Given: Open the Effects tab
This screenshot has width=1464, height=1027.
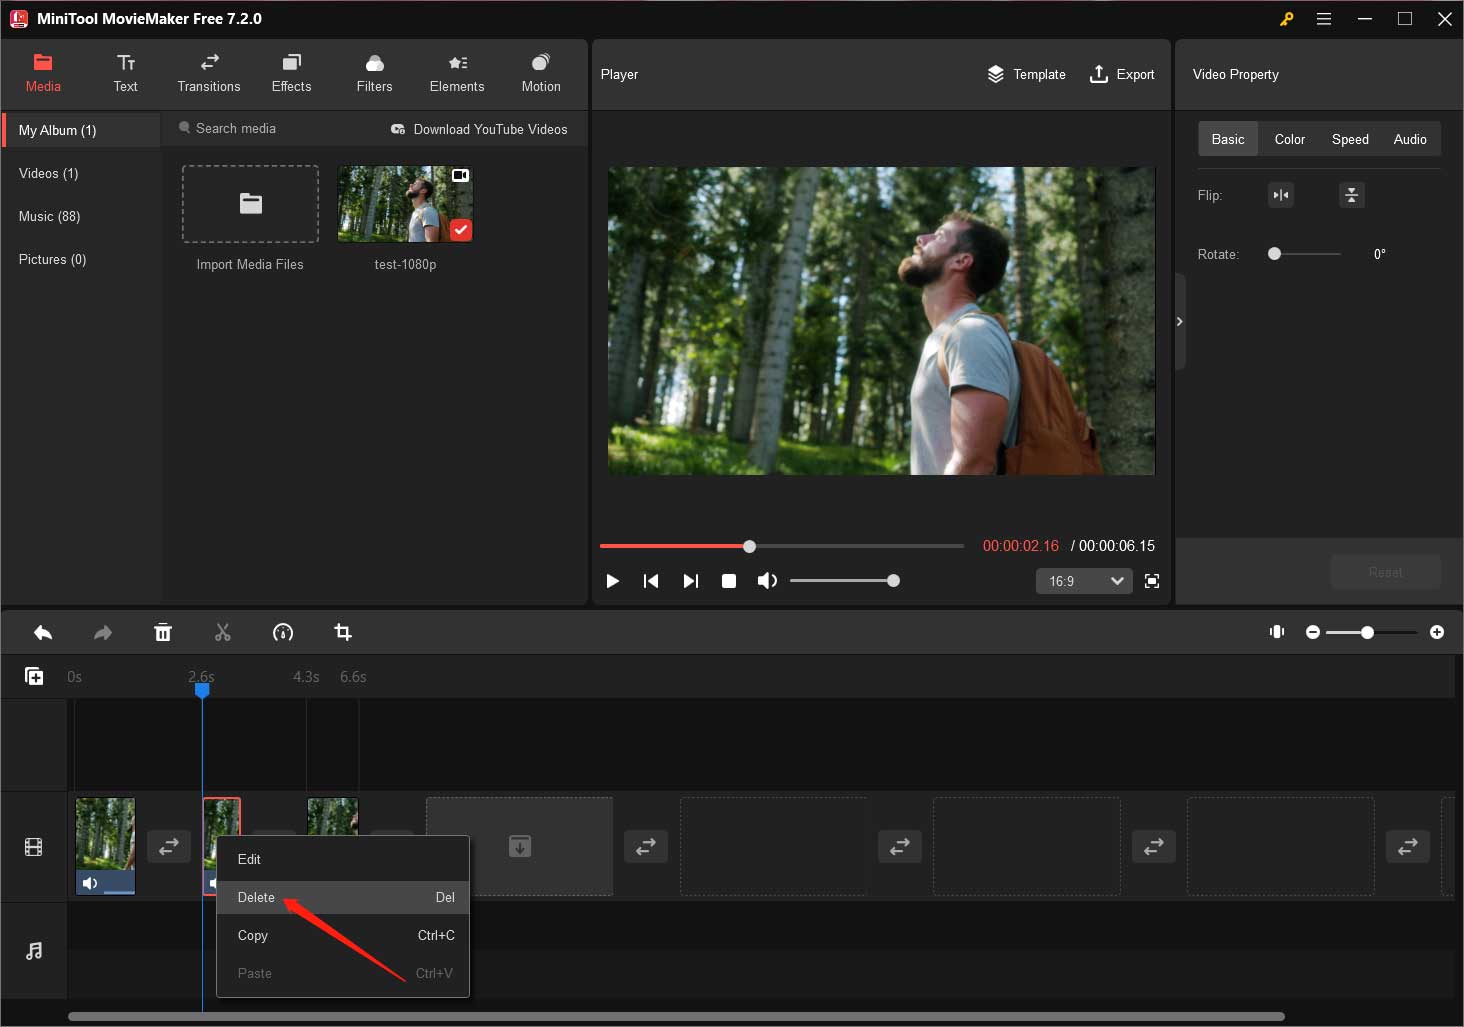Looking at the screenshot, I should [291, 74].
